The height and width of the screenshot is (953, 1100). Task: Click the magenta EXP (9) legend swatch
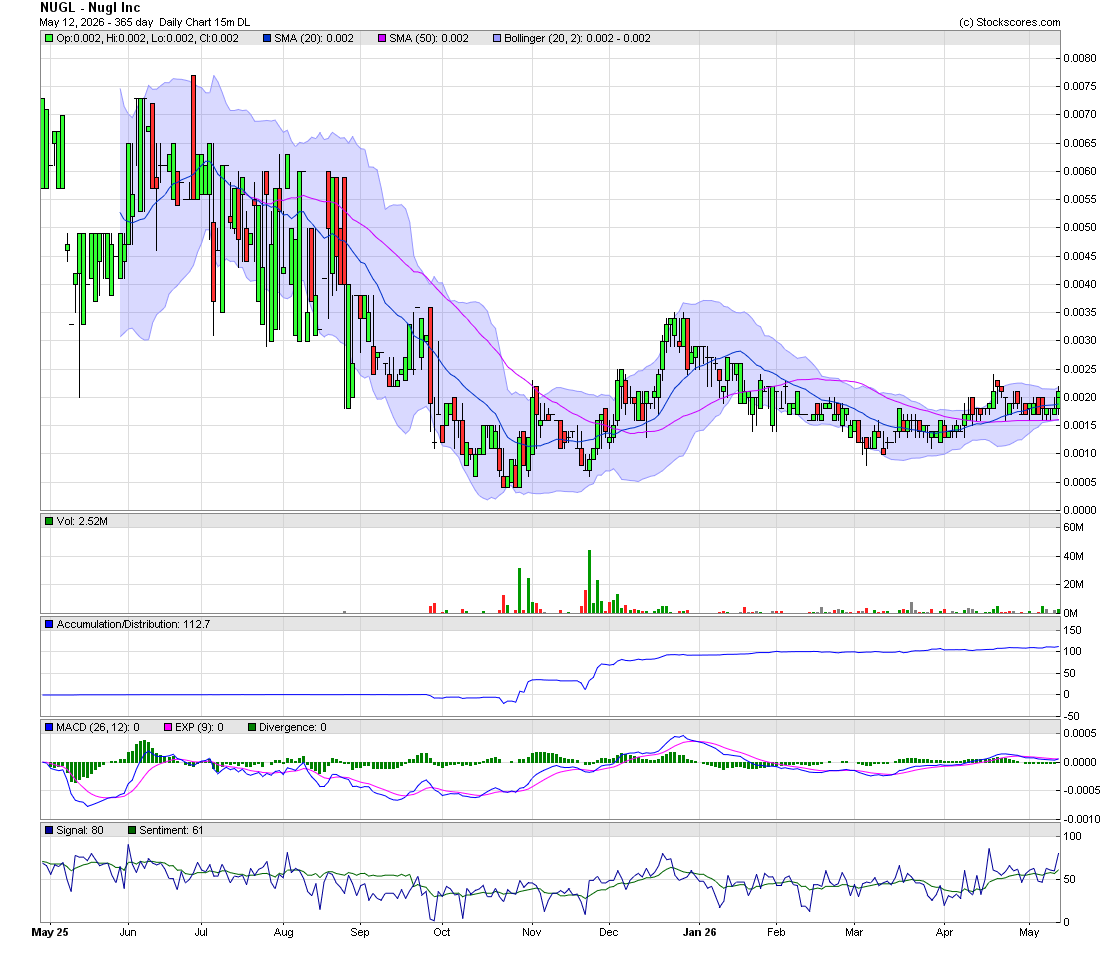tap(168, 727)
